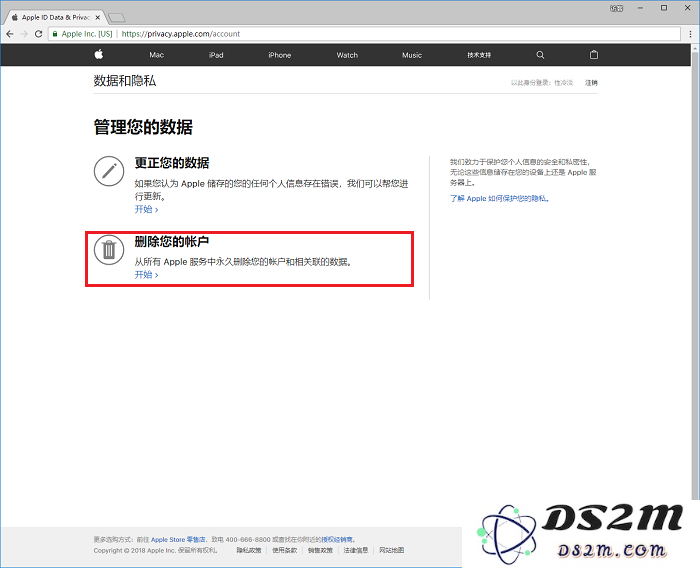Click 开始 link under 更正您的数据
This screenshot has width=700, height=568.
tap(146, 209)
